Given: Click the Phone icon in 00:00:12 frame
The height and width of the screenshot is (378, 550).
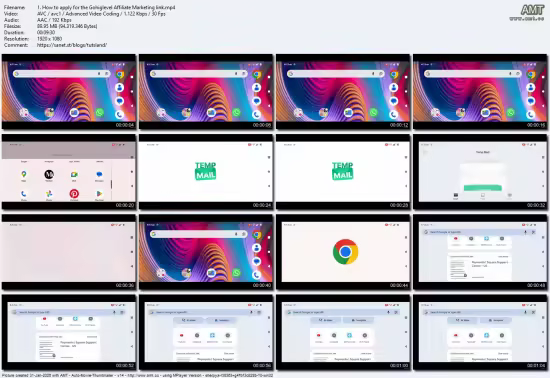Looking at the screenshot, I should (x=393, y=114).
